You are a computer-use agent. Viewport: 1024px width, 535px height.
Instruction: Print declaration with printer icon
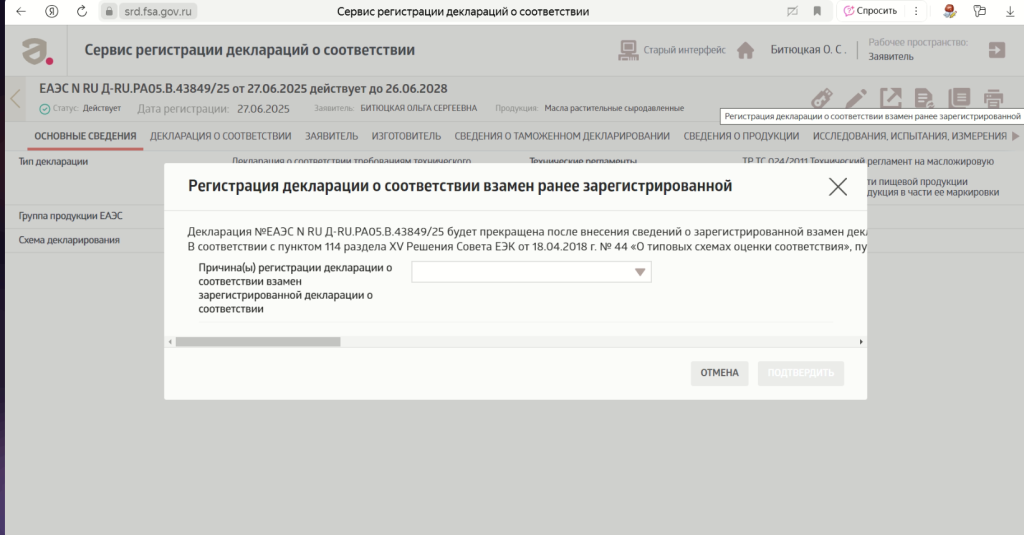coord(993,99)
